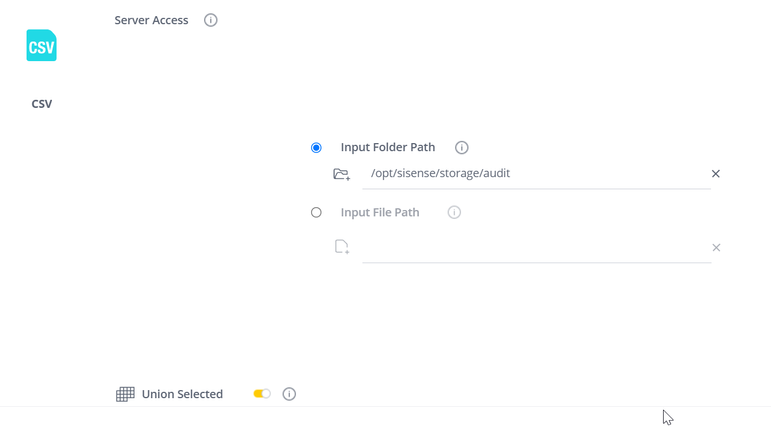
Task: Show info for Input File Path
Action: coord(454,213)
